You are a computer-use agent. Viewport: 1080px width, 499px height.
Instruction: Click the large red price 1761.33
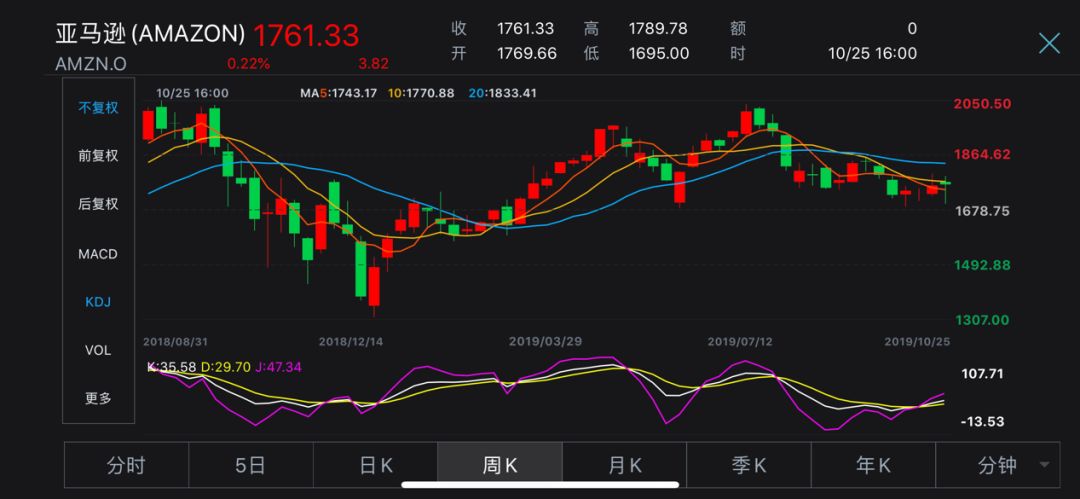[x=307, y=34]
